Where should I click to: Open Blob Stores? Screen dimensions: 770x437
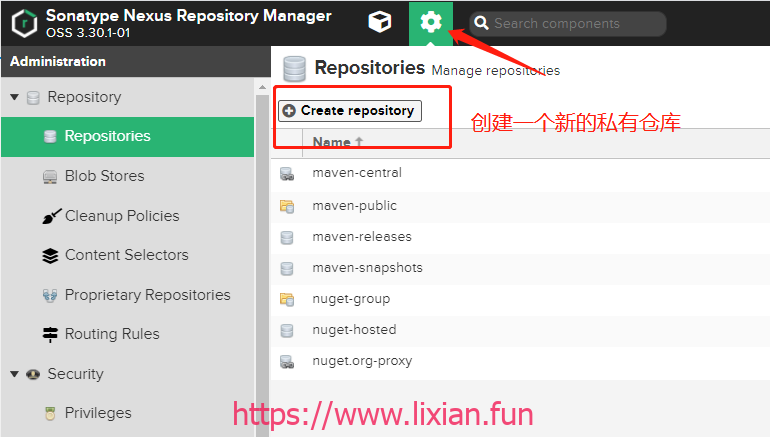(x=104, y=176)
